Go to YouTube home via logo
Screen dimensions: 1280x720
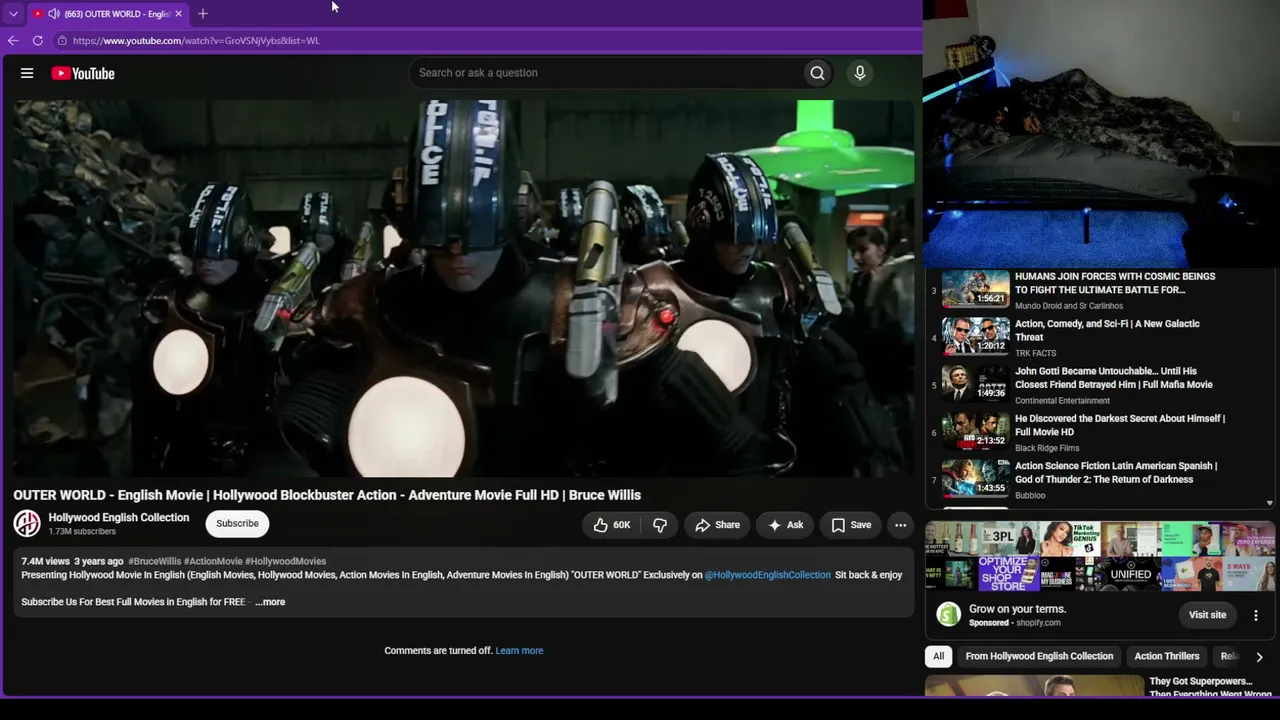pyautogui.click(x=83, y=73)
